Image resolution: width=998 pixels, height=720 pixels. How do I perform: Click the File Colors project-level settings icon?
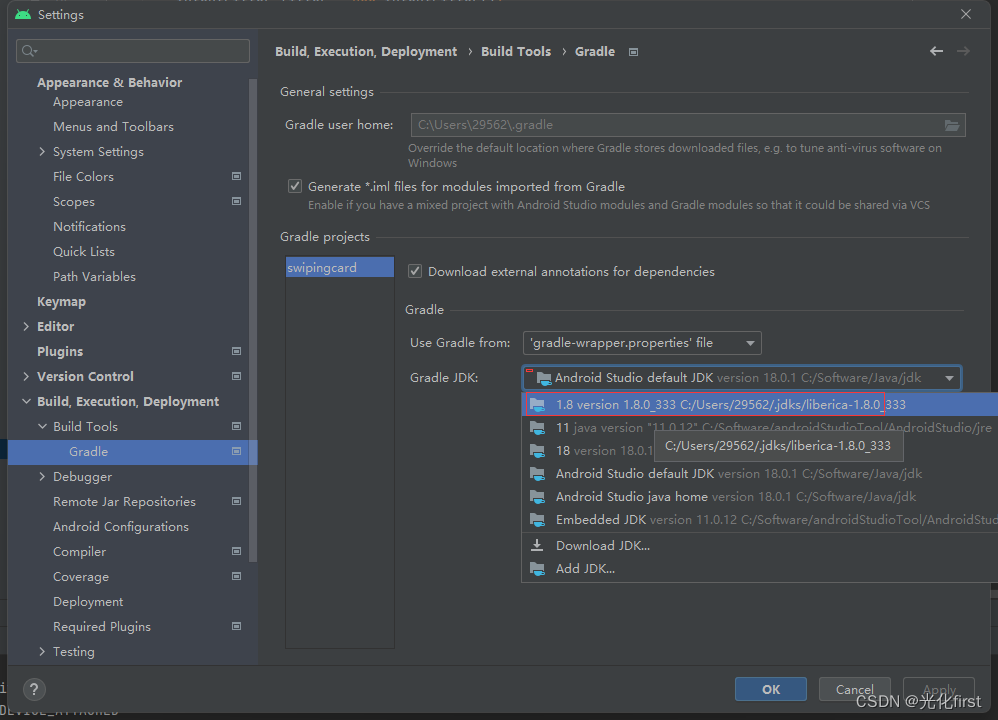click(x=236, y=176)
